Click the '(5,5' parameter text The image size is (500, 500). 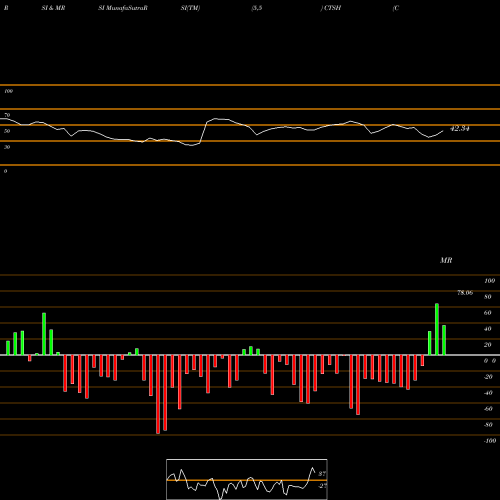257,8
